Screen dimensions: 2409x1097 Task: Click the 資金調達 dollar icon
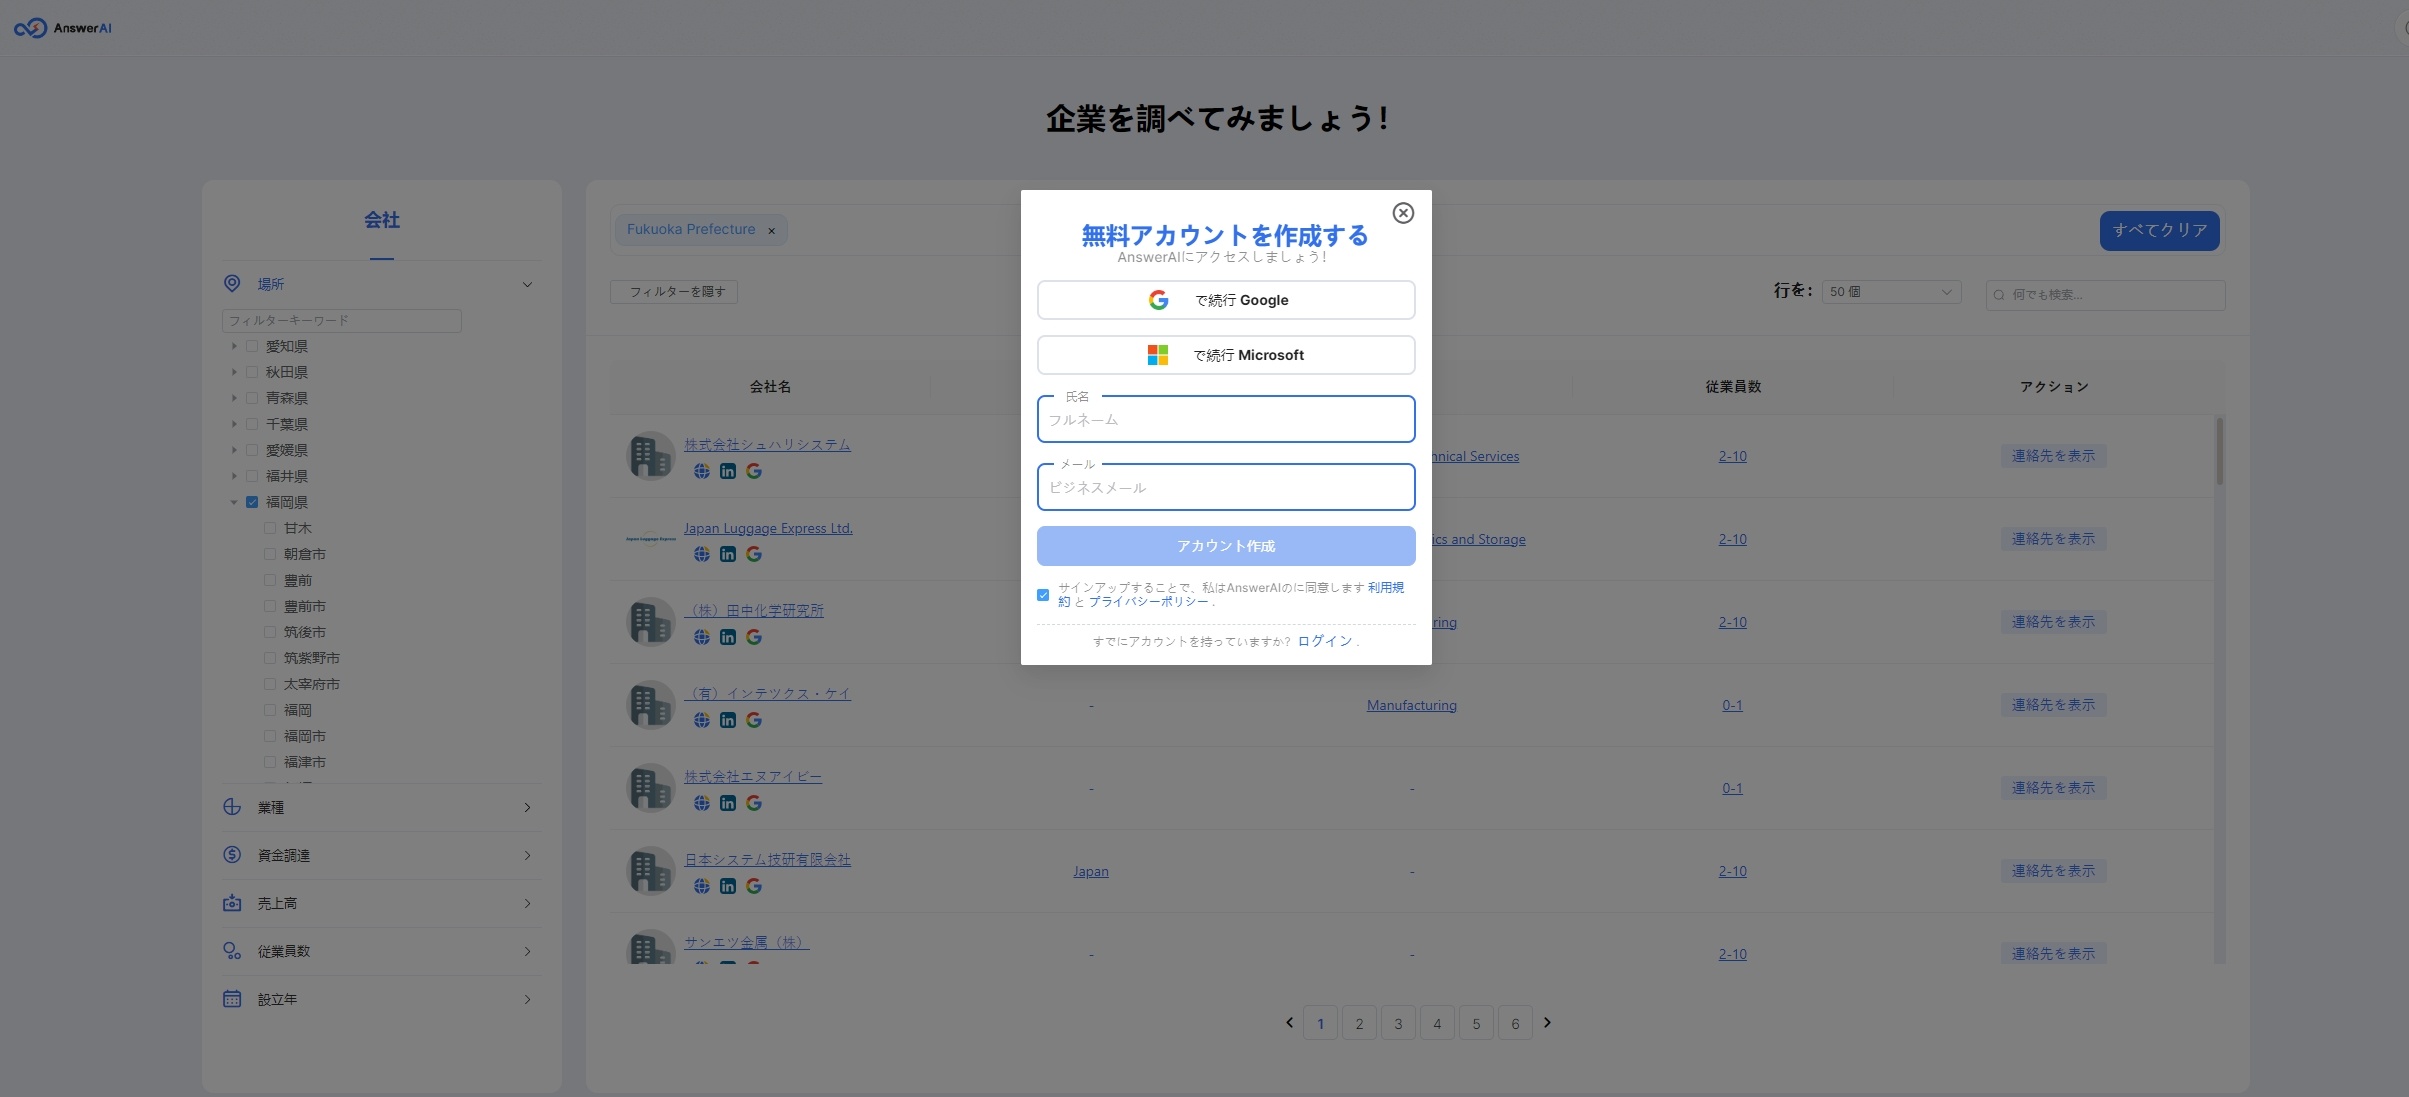point(232,855)
